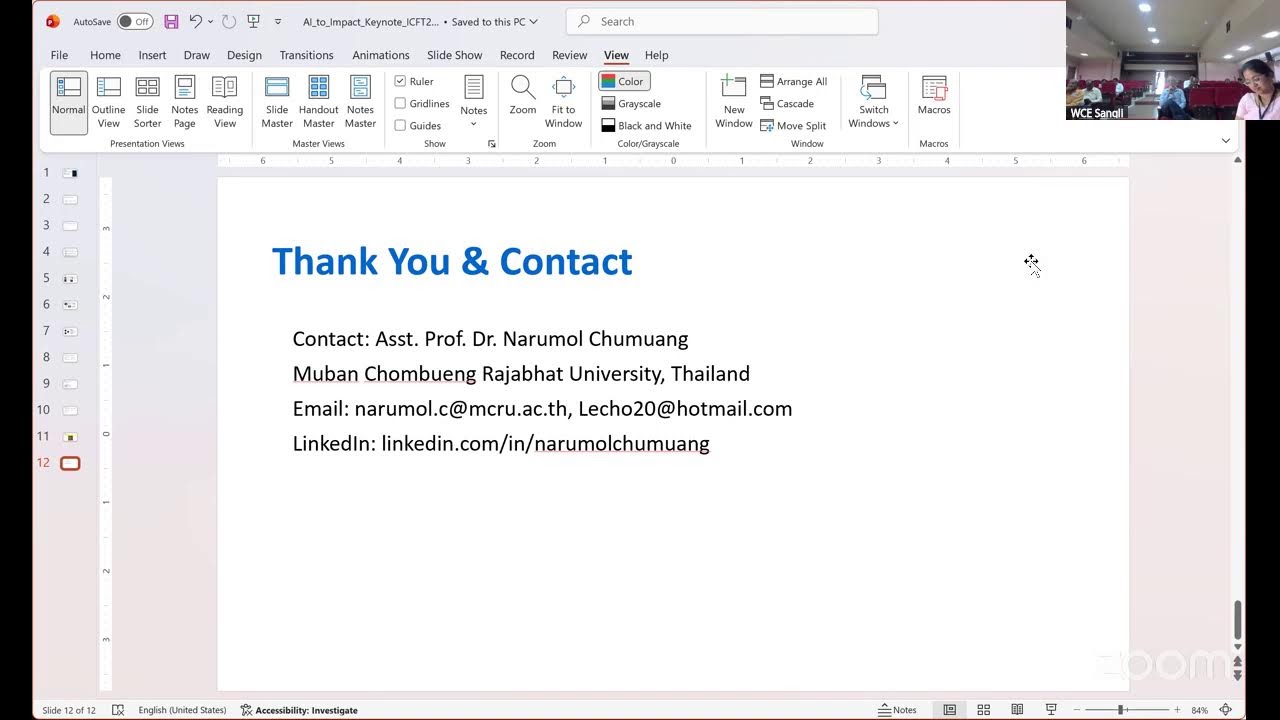Open the Help tab
Viewport: 1280px width, 720px height.
click(656, 55)
